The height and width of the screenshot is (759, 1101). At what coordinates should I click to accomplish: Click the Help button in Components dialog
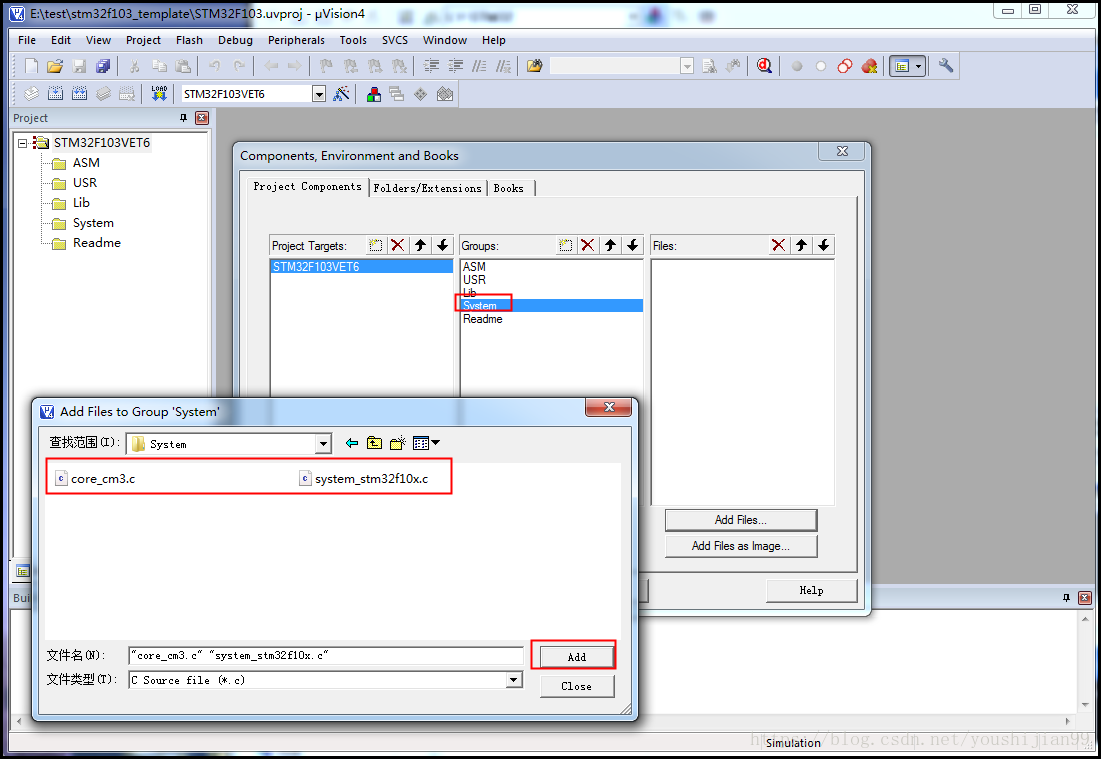pyautogui.click(x=812, y=590)
